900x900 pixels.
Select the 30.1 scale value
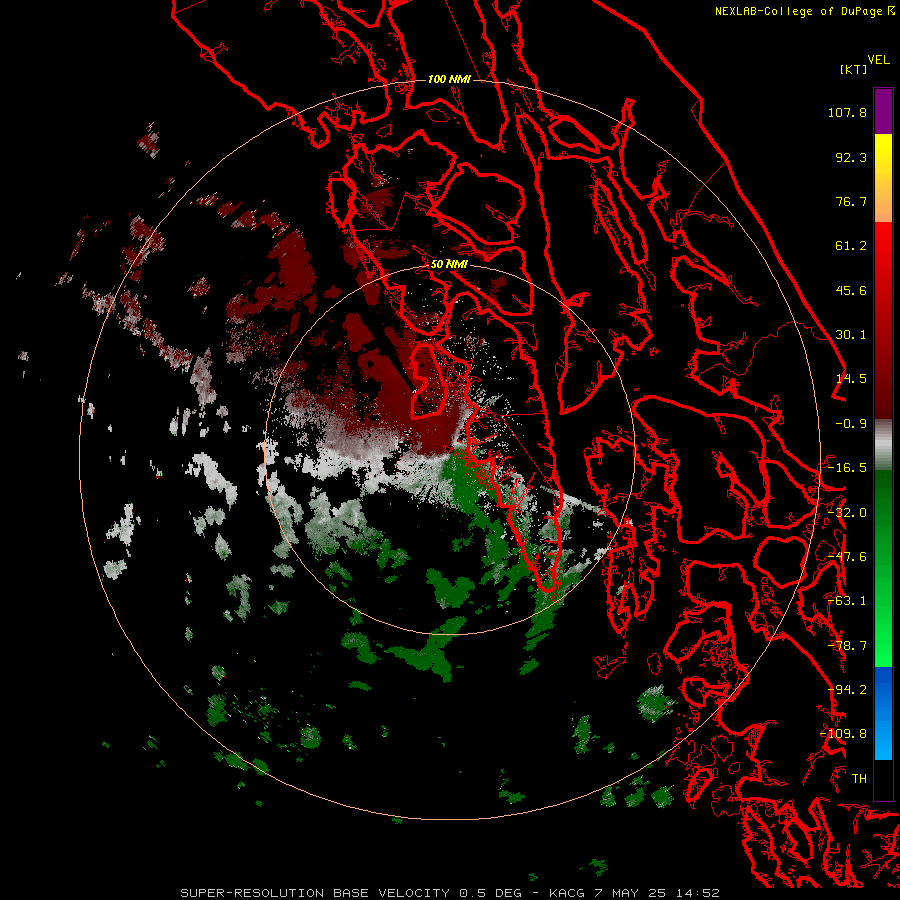click(x=851, y=335)
